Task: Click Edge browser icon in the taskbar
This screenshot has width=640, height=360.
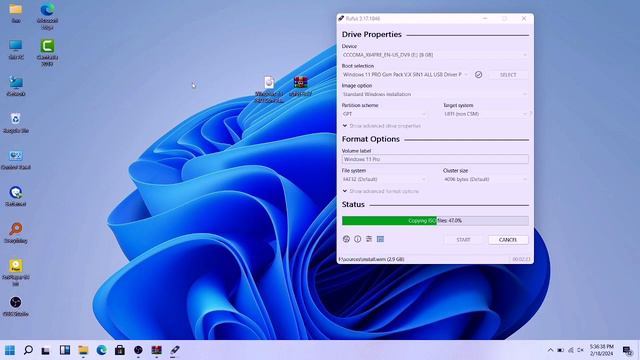Action: coord(102,350)
